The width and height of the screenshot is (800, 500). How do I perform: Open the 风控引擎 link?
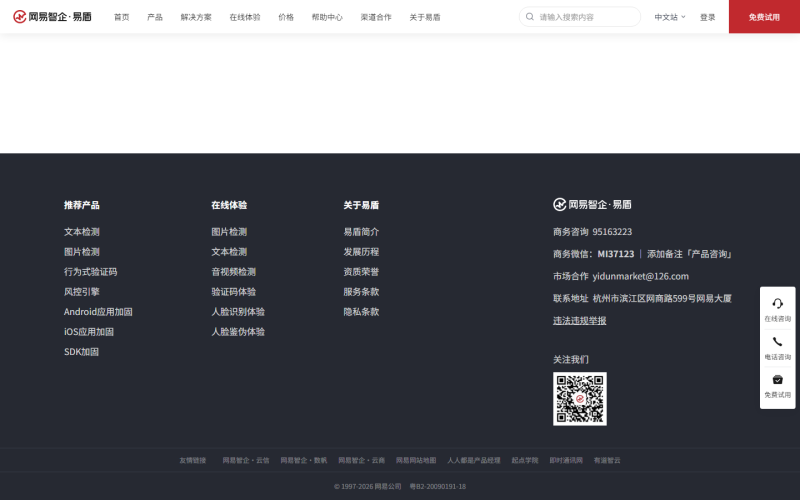click(x=82, y=291)
